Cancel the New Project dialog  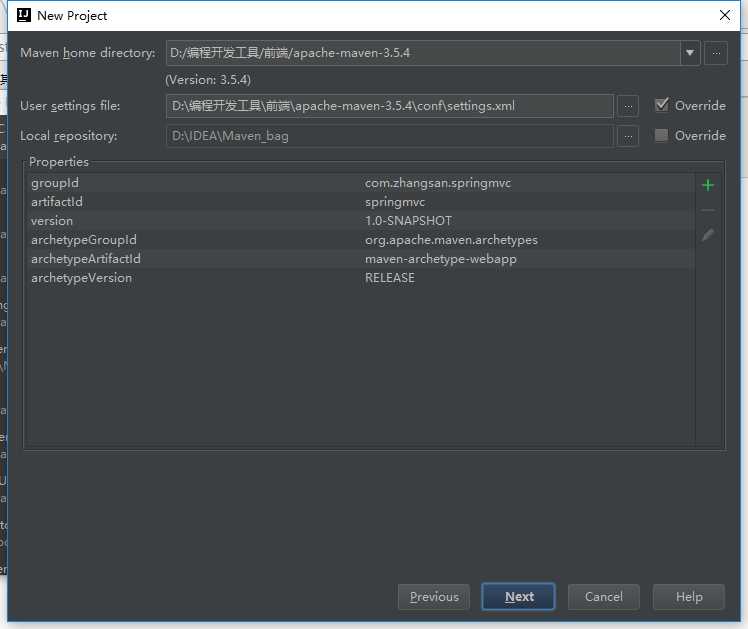coord(603,597)
